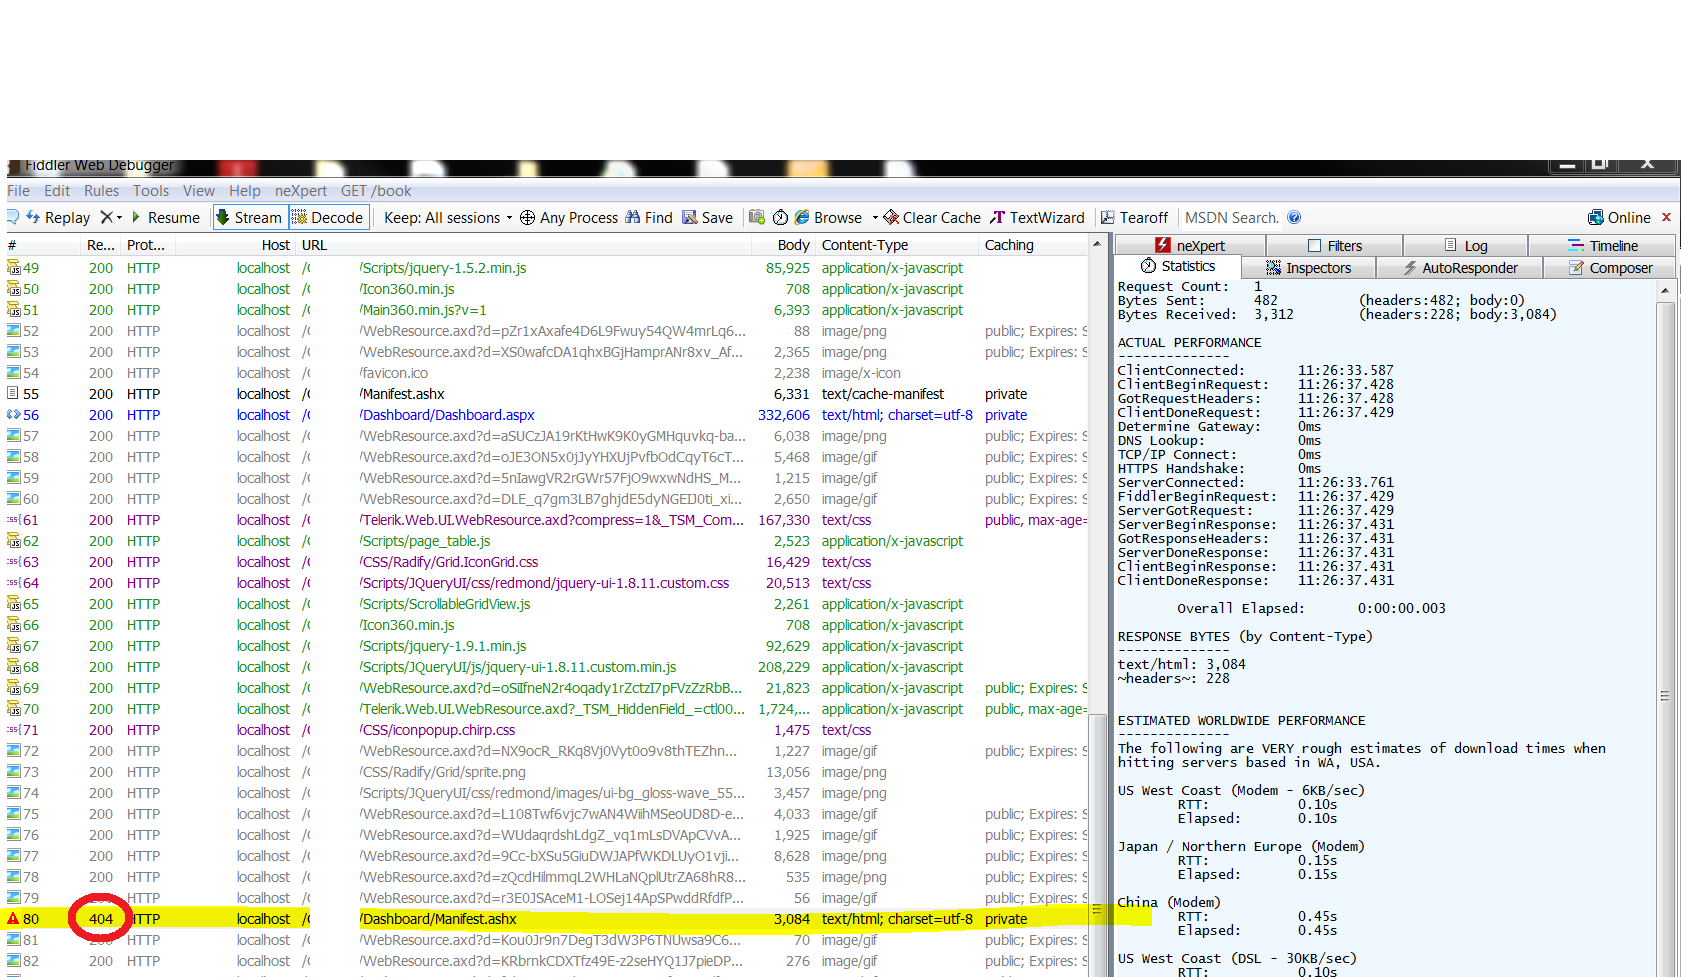Toggle Stream mode in the toolbar
This screenshot has height=977, width=1681.
pos(250,217)
